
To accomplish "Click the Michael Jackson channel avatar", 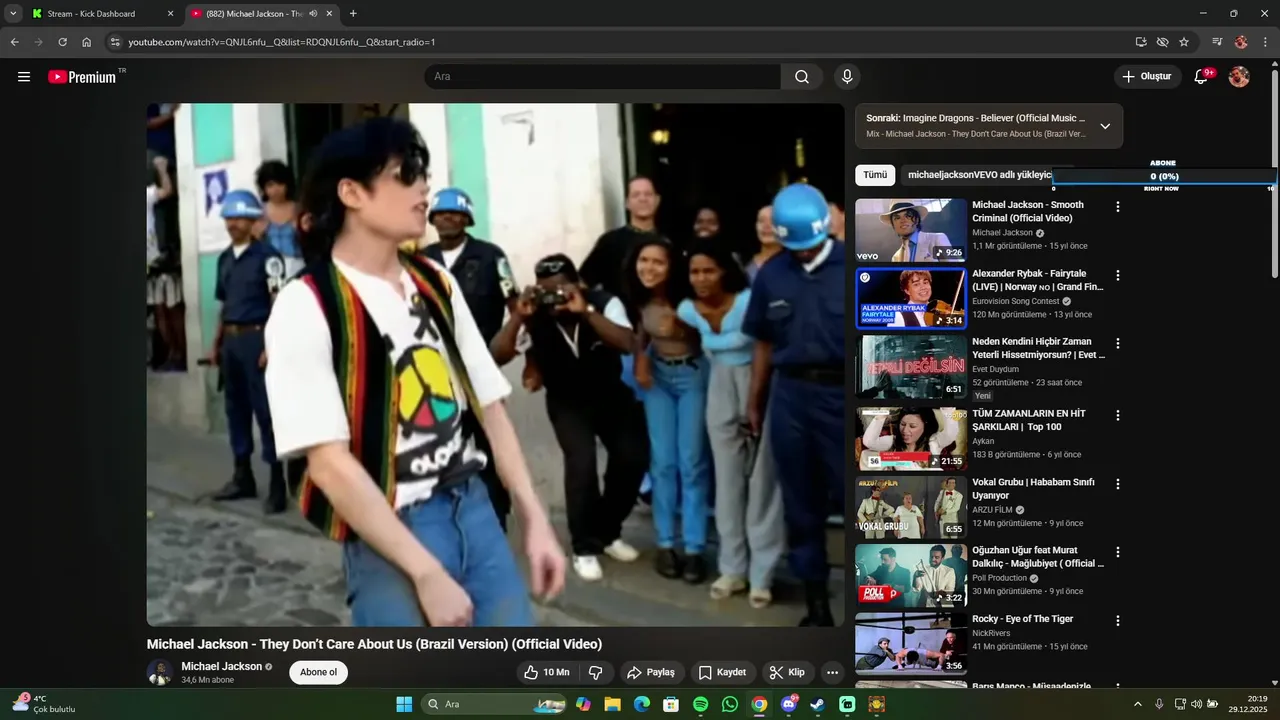I will (160, 673).
